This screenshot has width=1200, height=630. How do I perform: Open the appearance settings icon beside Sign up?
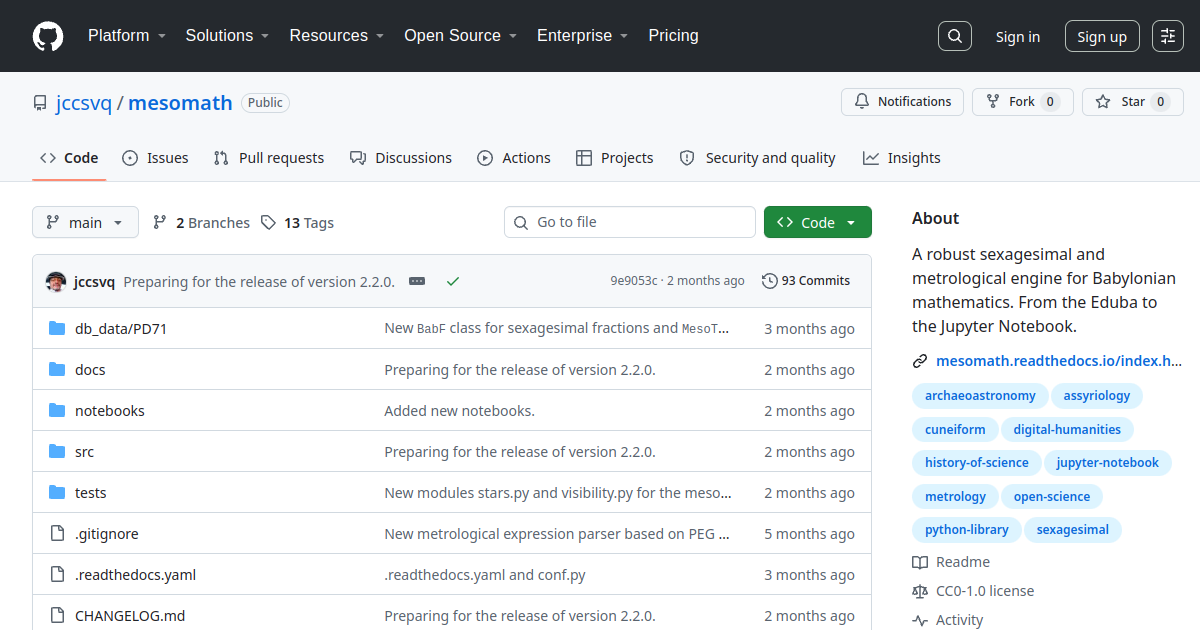click(x=1168, y=36)
